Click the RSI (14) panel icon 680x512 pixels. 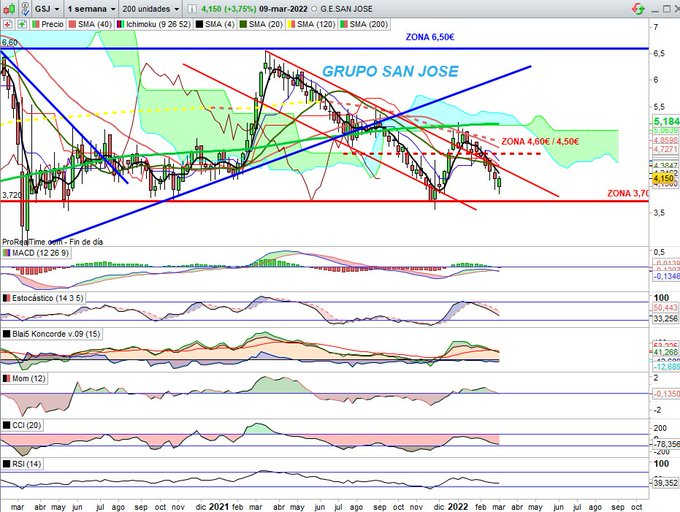7,464
